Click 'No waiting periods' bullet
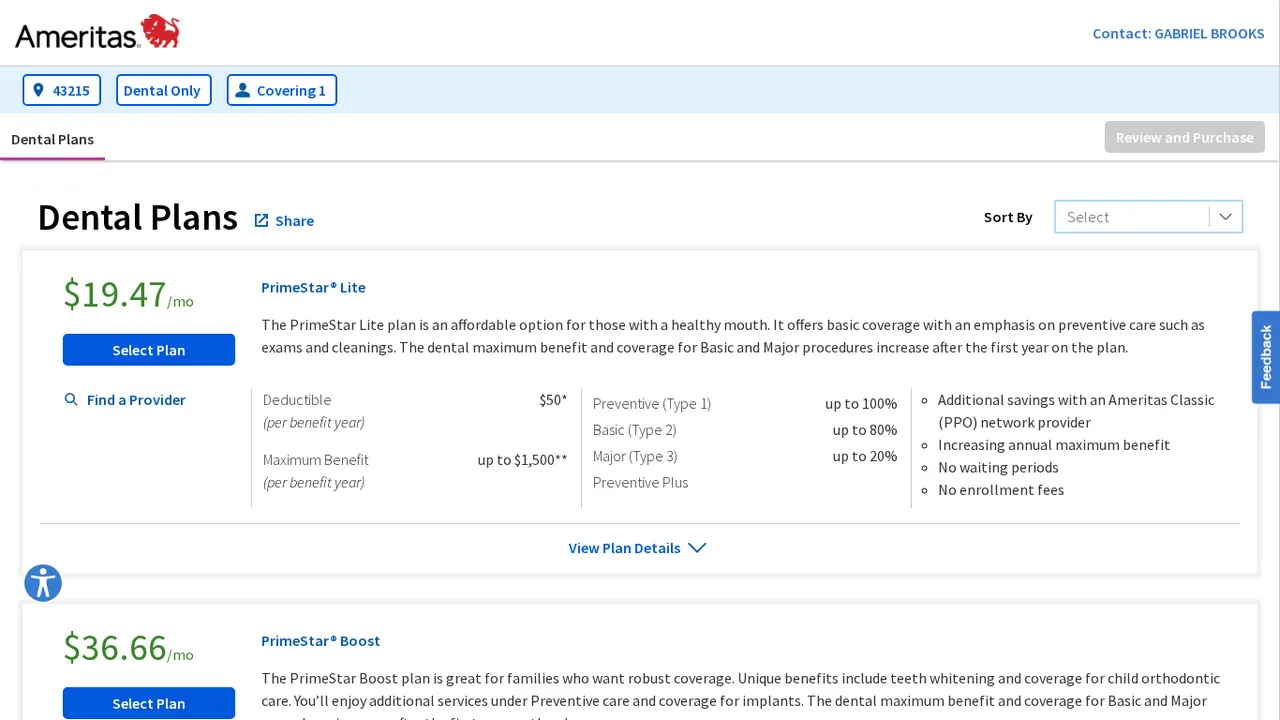This screenshot has height=720, width=1280. coord(998,467)
